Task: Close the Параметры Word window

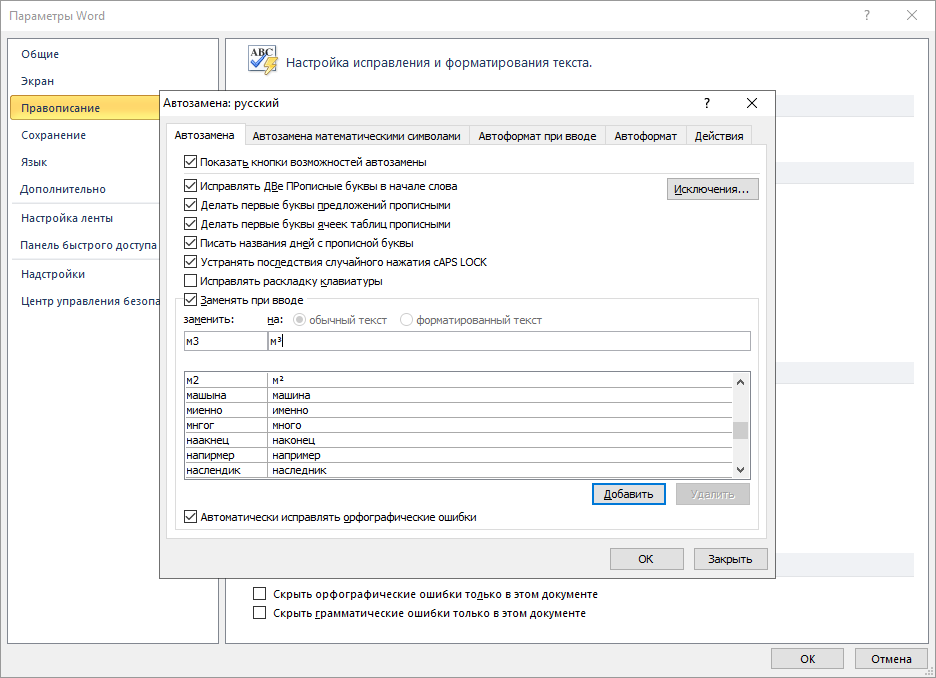Action: click(x=912, y=16)
